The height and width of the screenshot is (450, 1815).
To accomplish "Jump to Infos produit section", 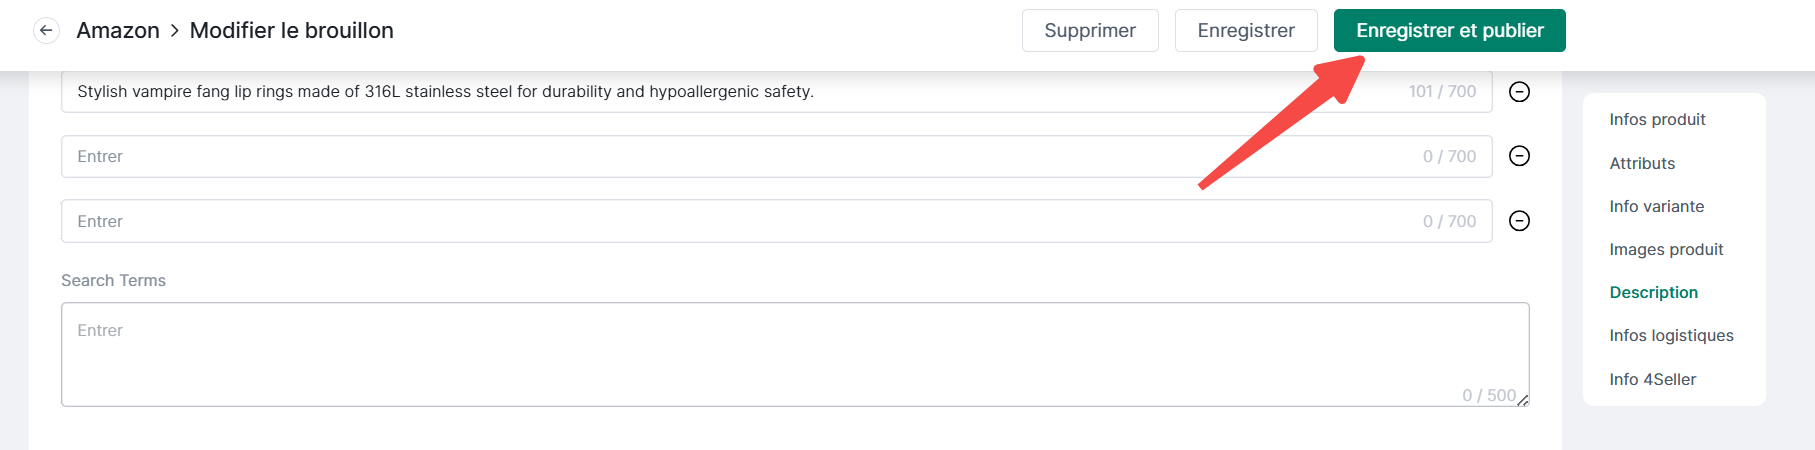I will click(x=1657, y=120).
